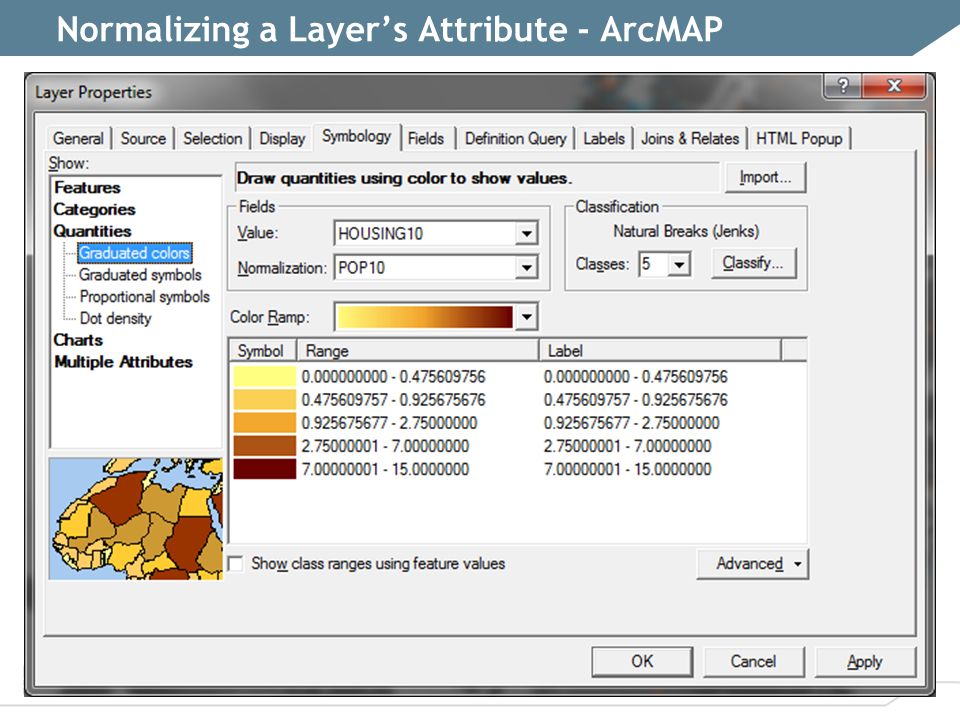Click label 0.925675677 - 2.75000000
This screenshot has width=960, height=720.
click(x=631, y=423)
